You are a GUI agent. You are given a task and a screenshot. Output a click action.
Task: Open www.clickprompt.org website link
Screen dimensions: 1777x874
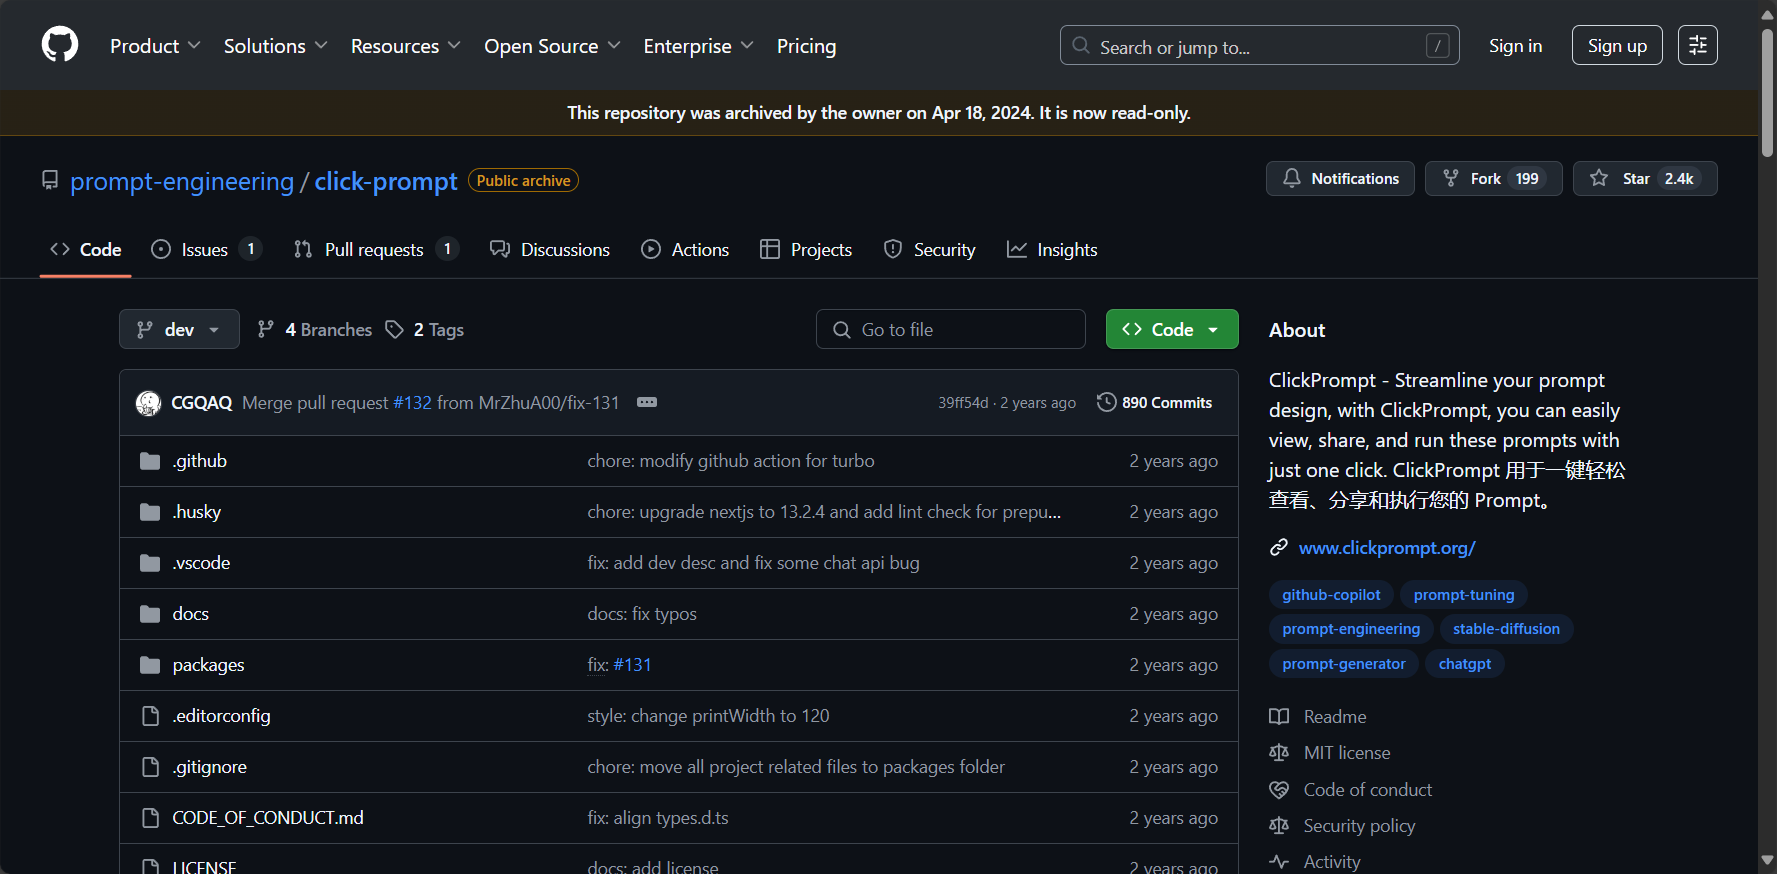[1387, 547]
